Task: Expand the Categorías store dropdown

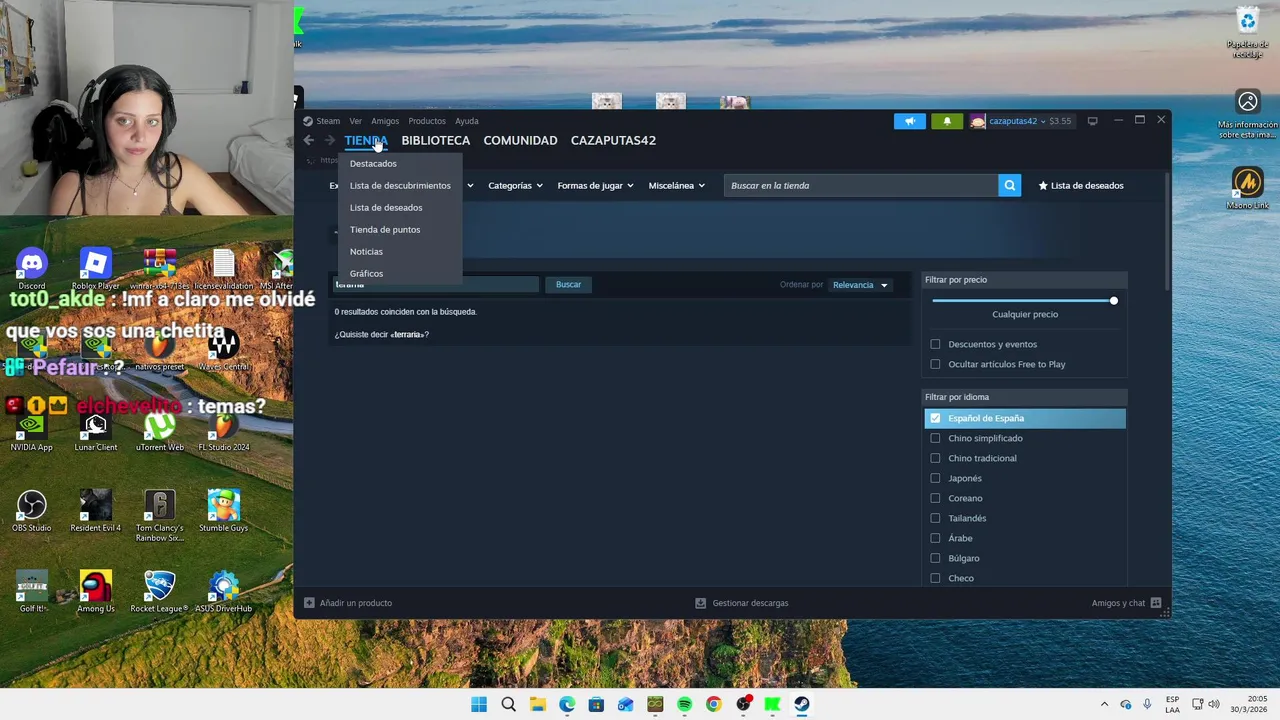Action: click(x=515, y=185)
